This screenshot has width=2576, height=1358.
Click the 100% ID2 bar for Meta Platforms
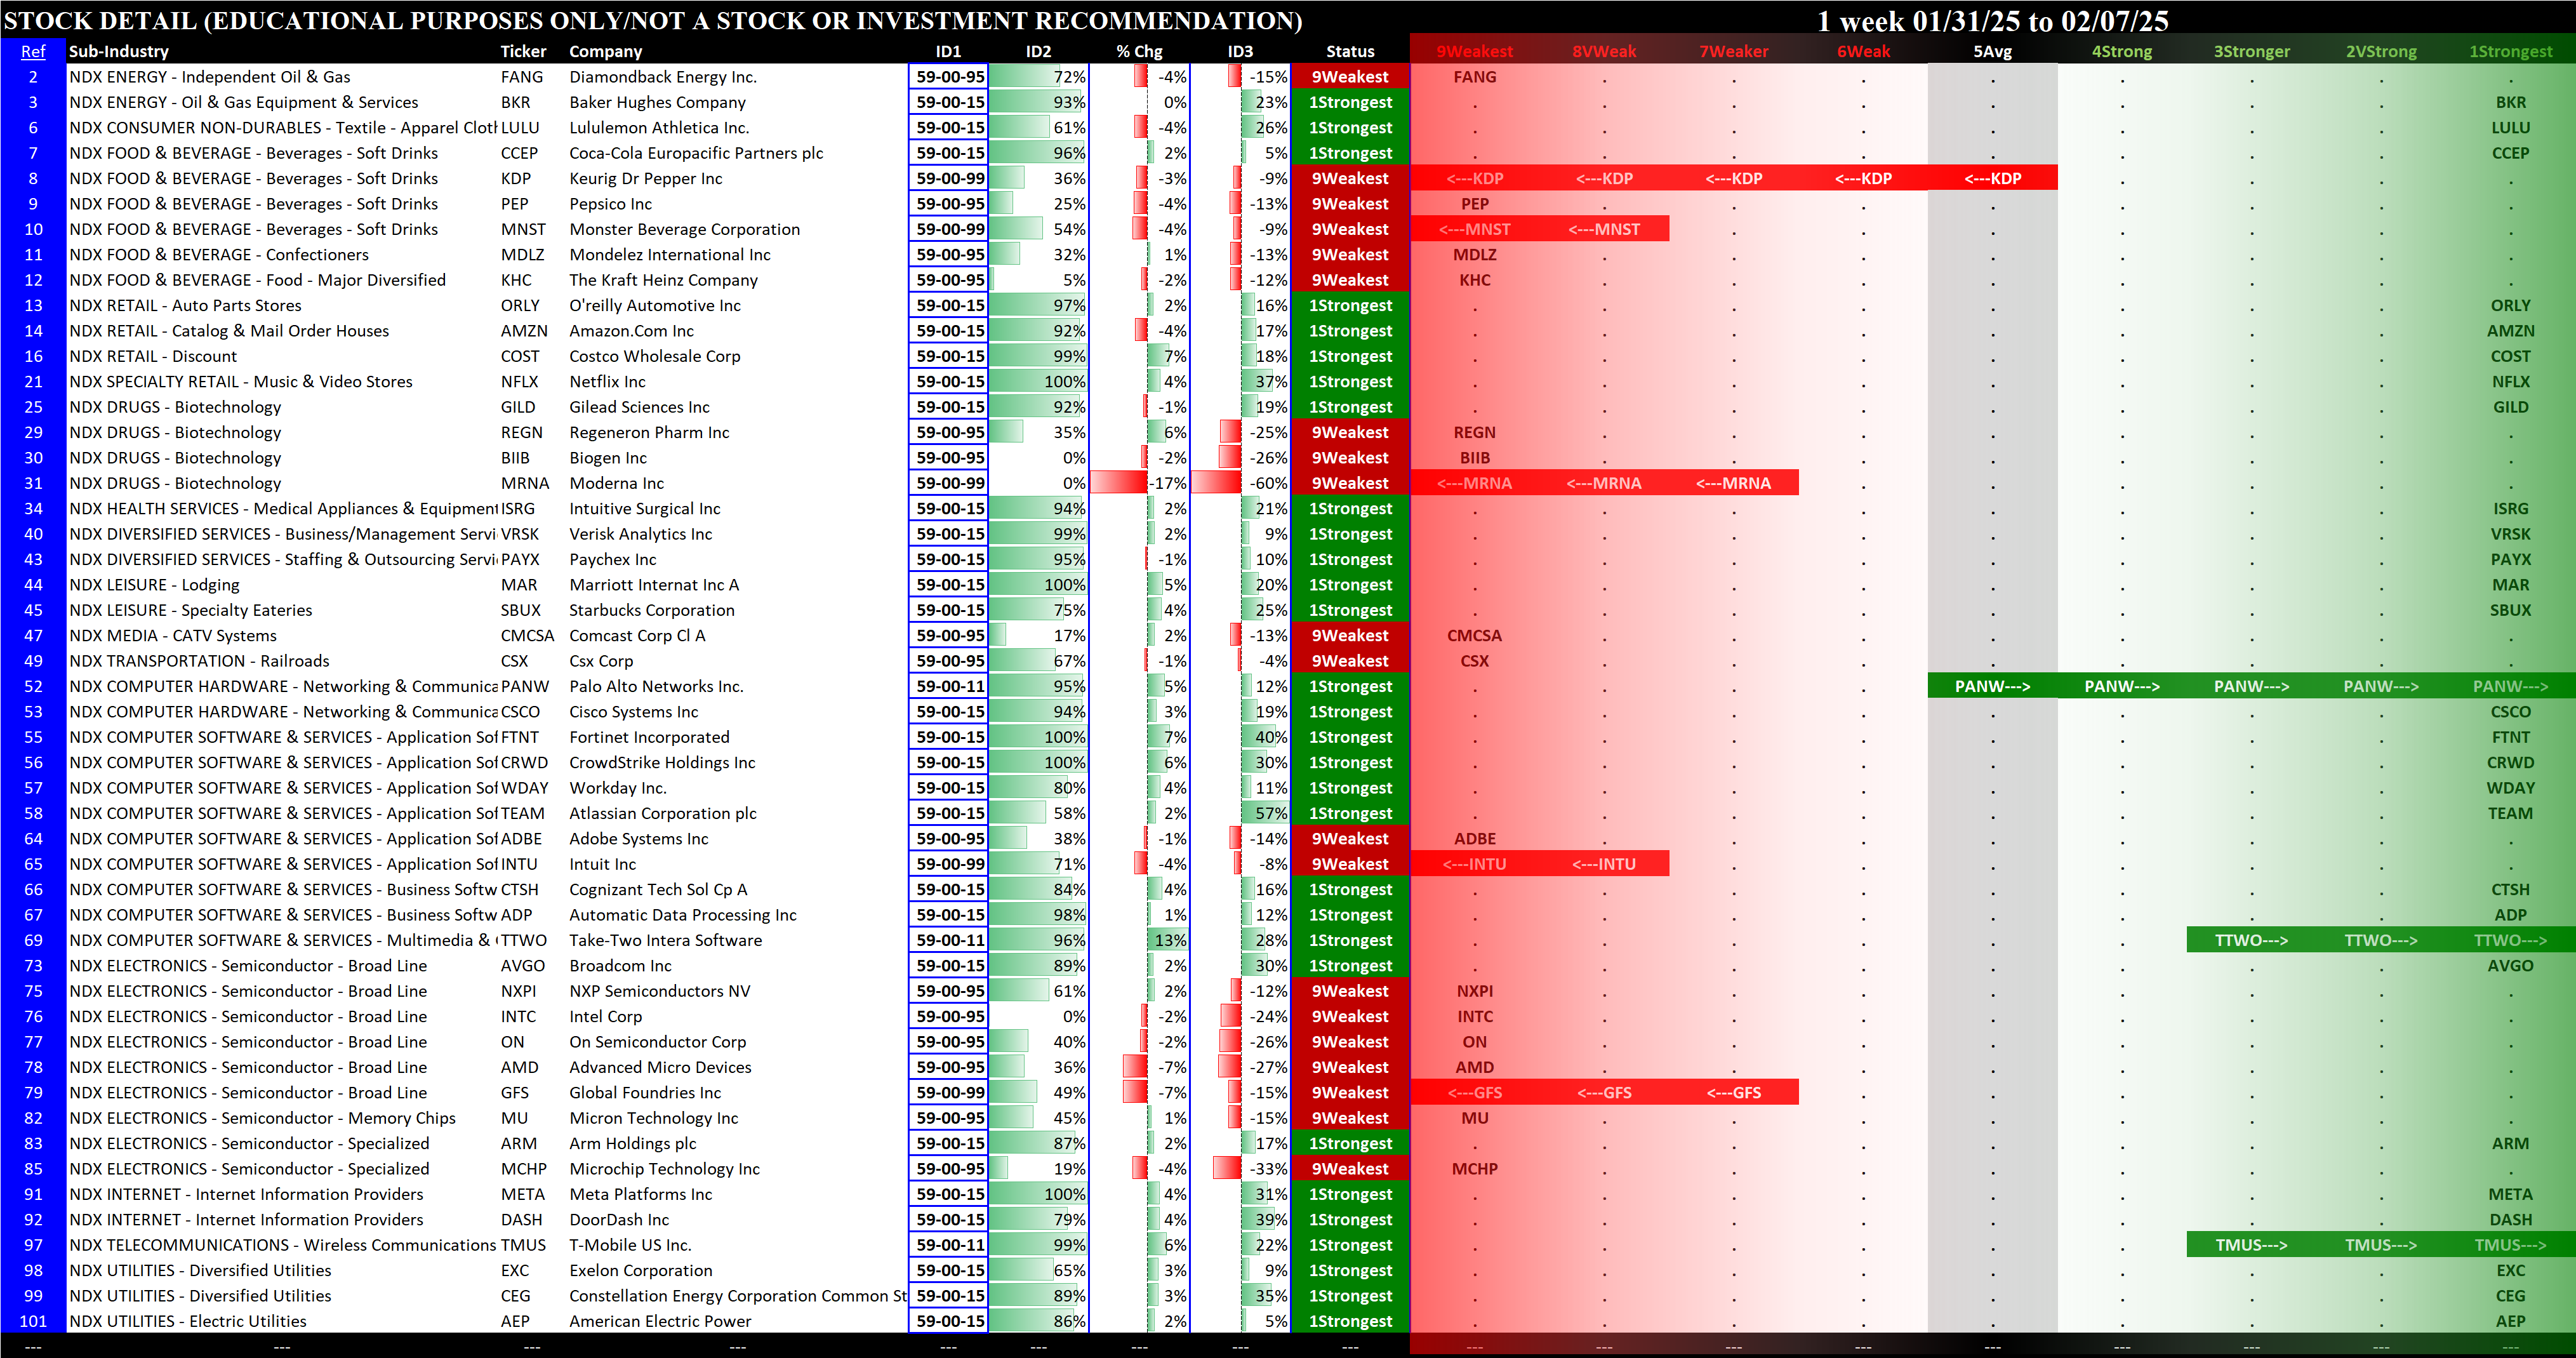[x=1039, y=1194]
